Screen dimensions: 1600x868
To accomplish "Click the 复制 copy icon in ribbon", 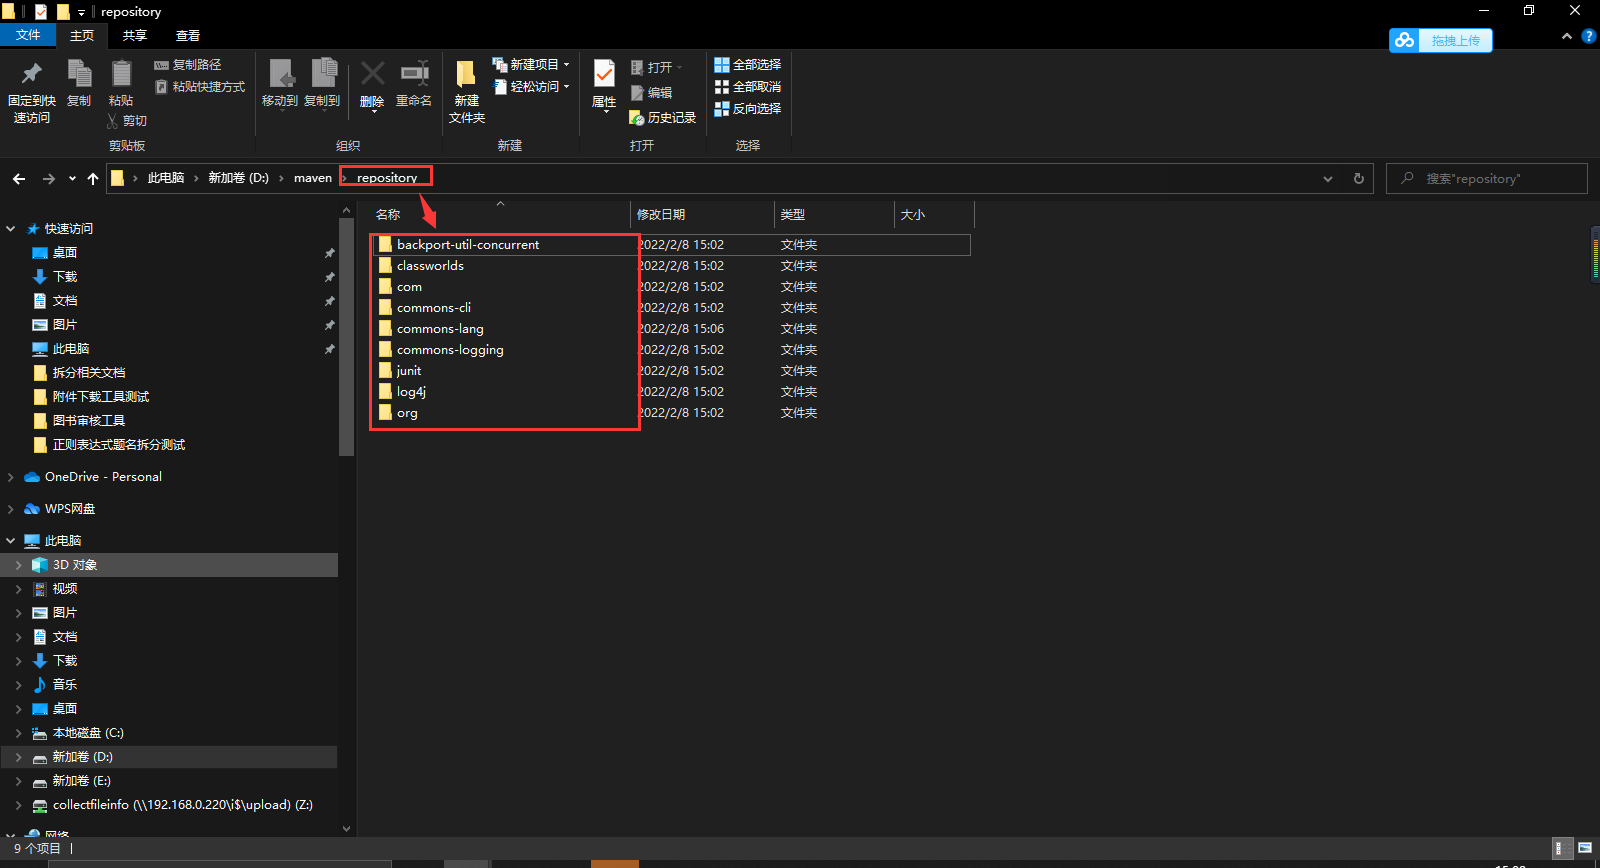I will 79,74.
